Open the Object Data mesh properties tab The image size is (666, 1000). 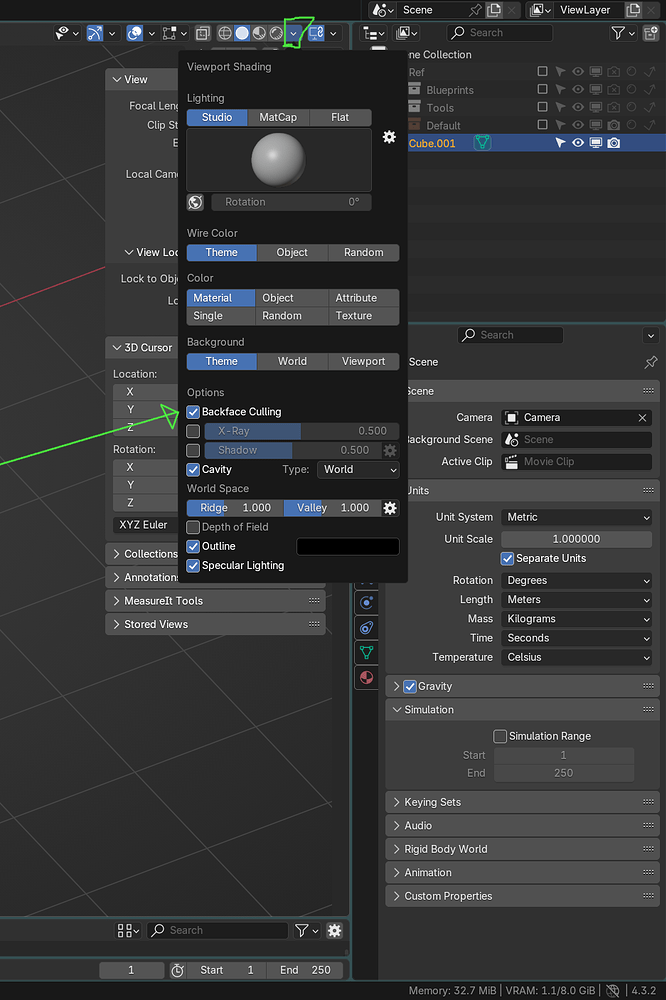pos(366,652)
